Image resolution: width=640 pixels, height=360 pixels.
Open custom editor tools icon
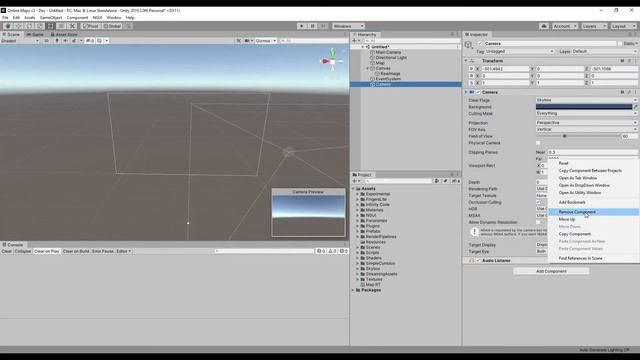72,26
